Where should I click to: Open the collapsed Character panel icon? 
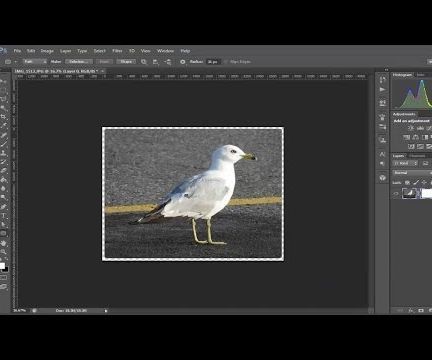[x=382, y=154]
